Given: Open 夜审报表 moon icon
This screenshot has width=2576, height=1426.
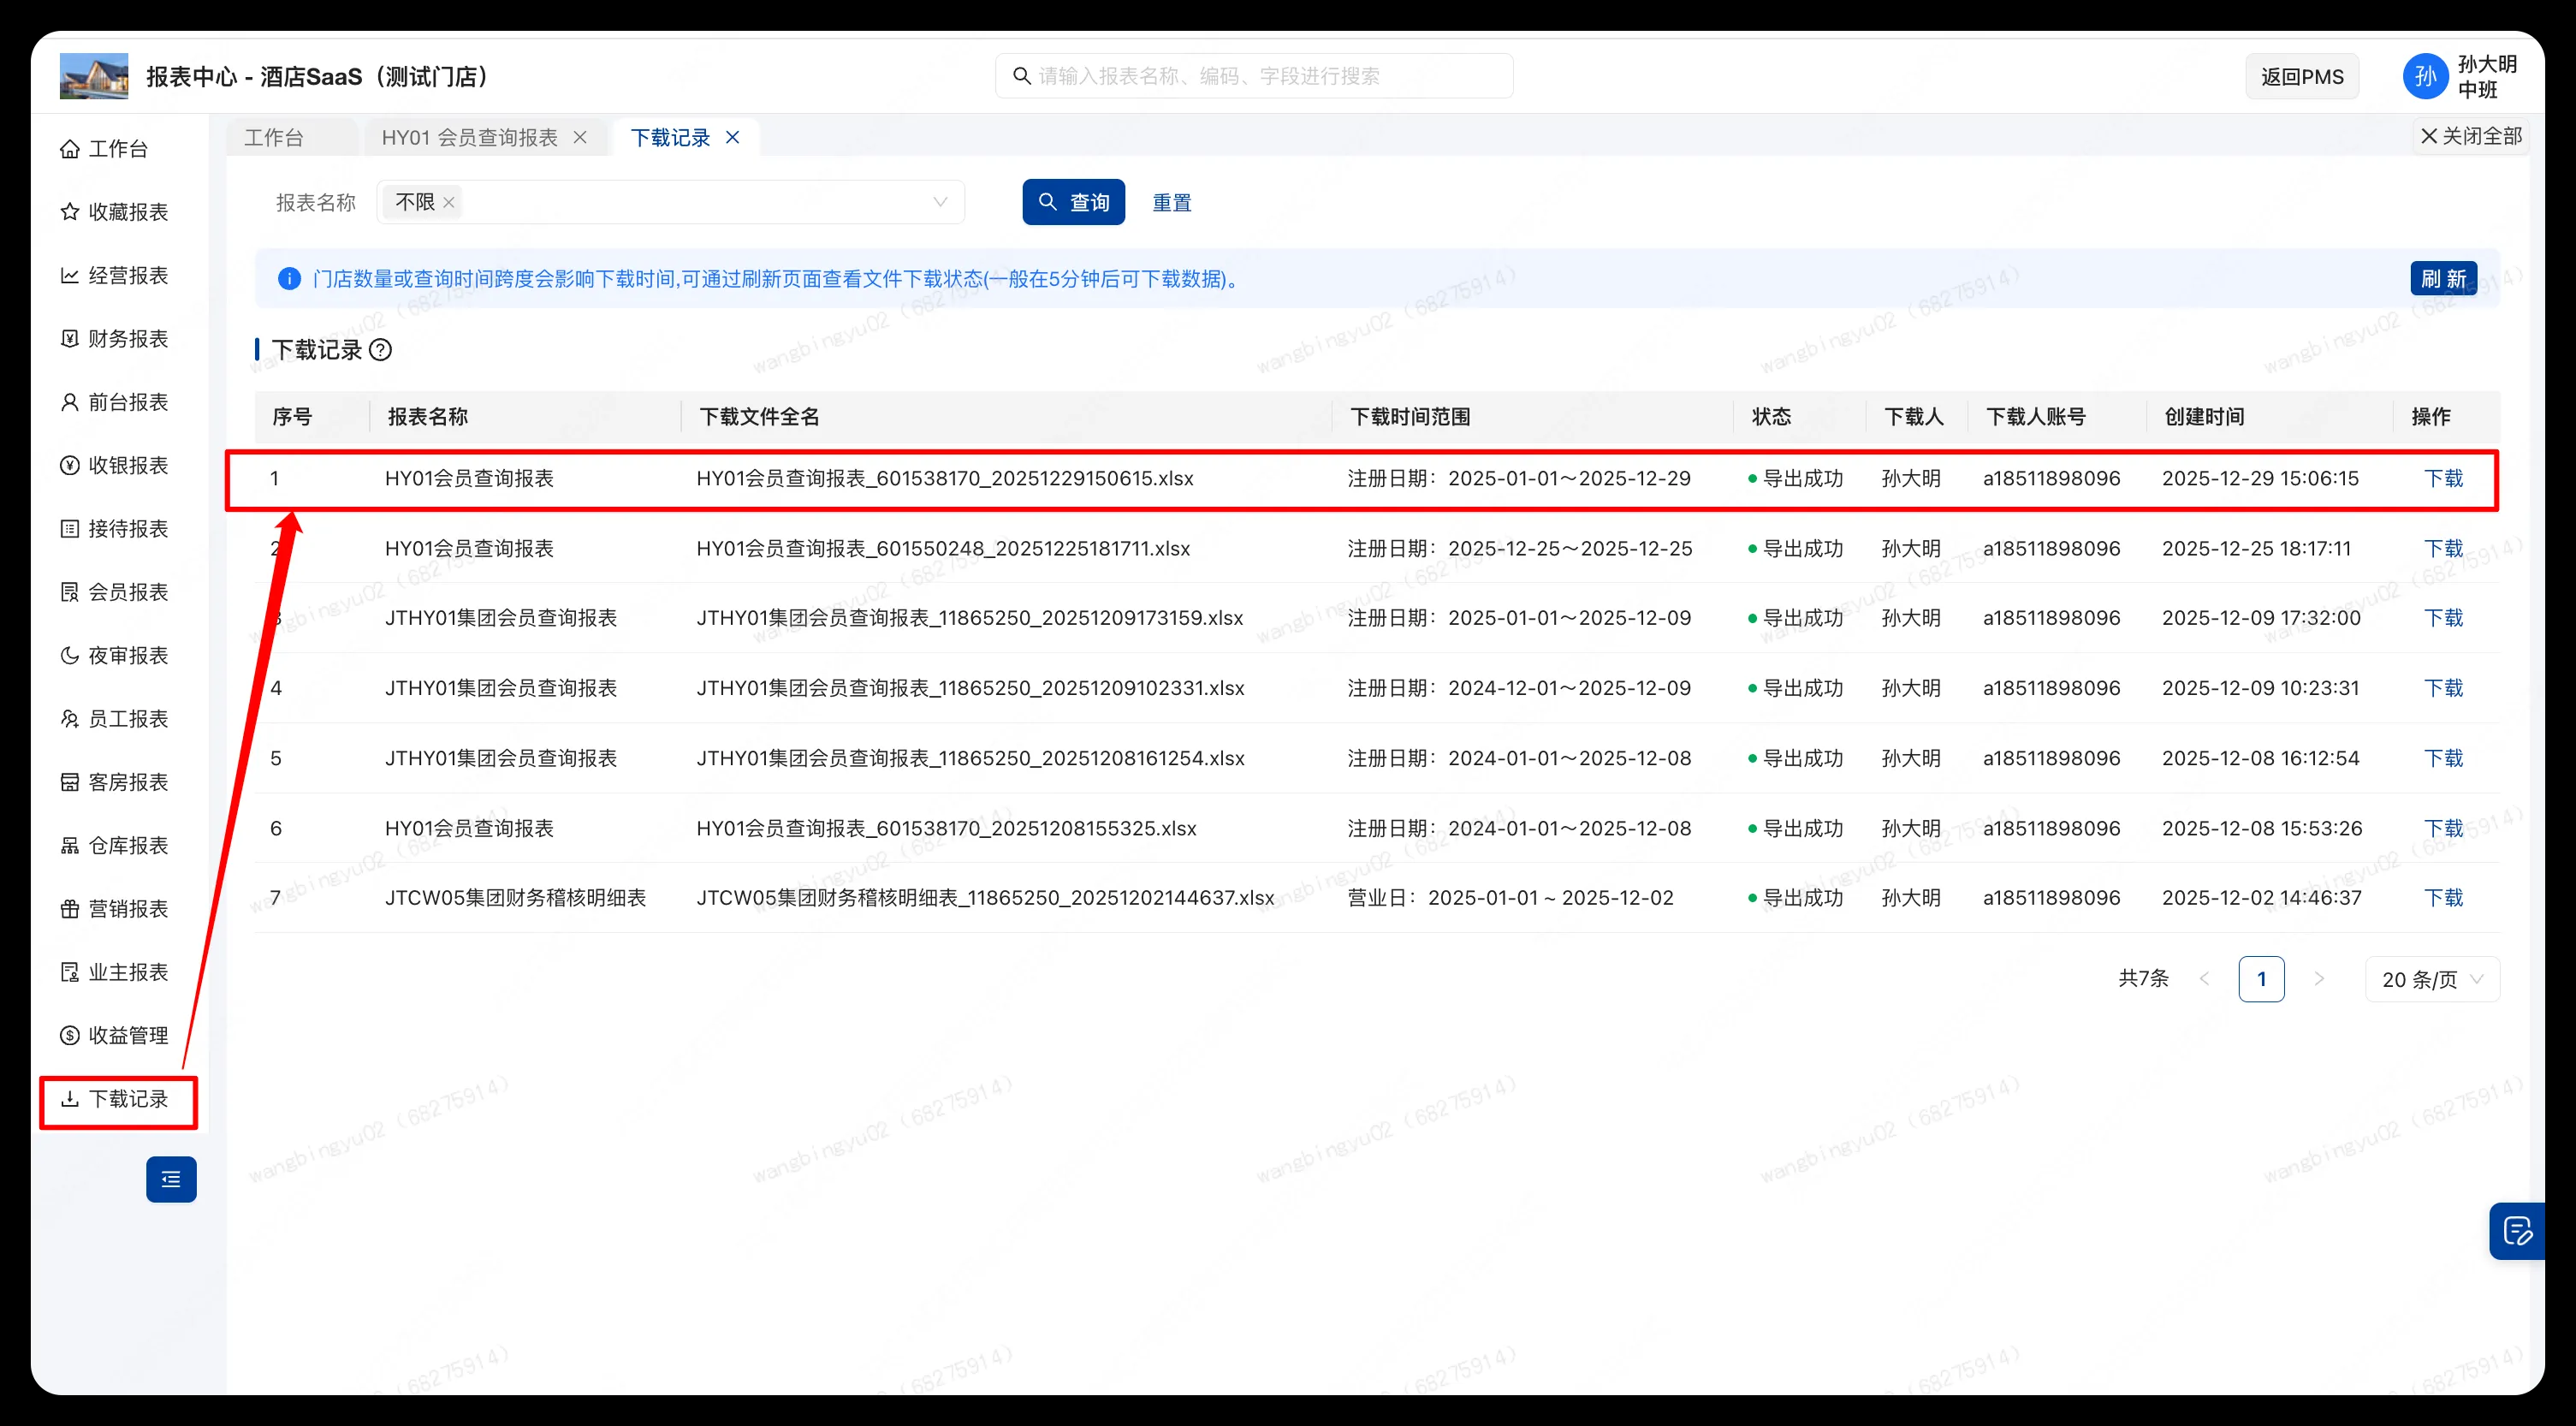Looking at the screenshot, I should tap(70, 655).
